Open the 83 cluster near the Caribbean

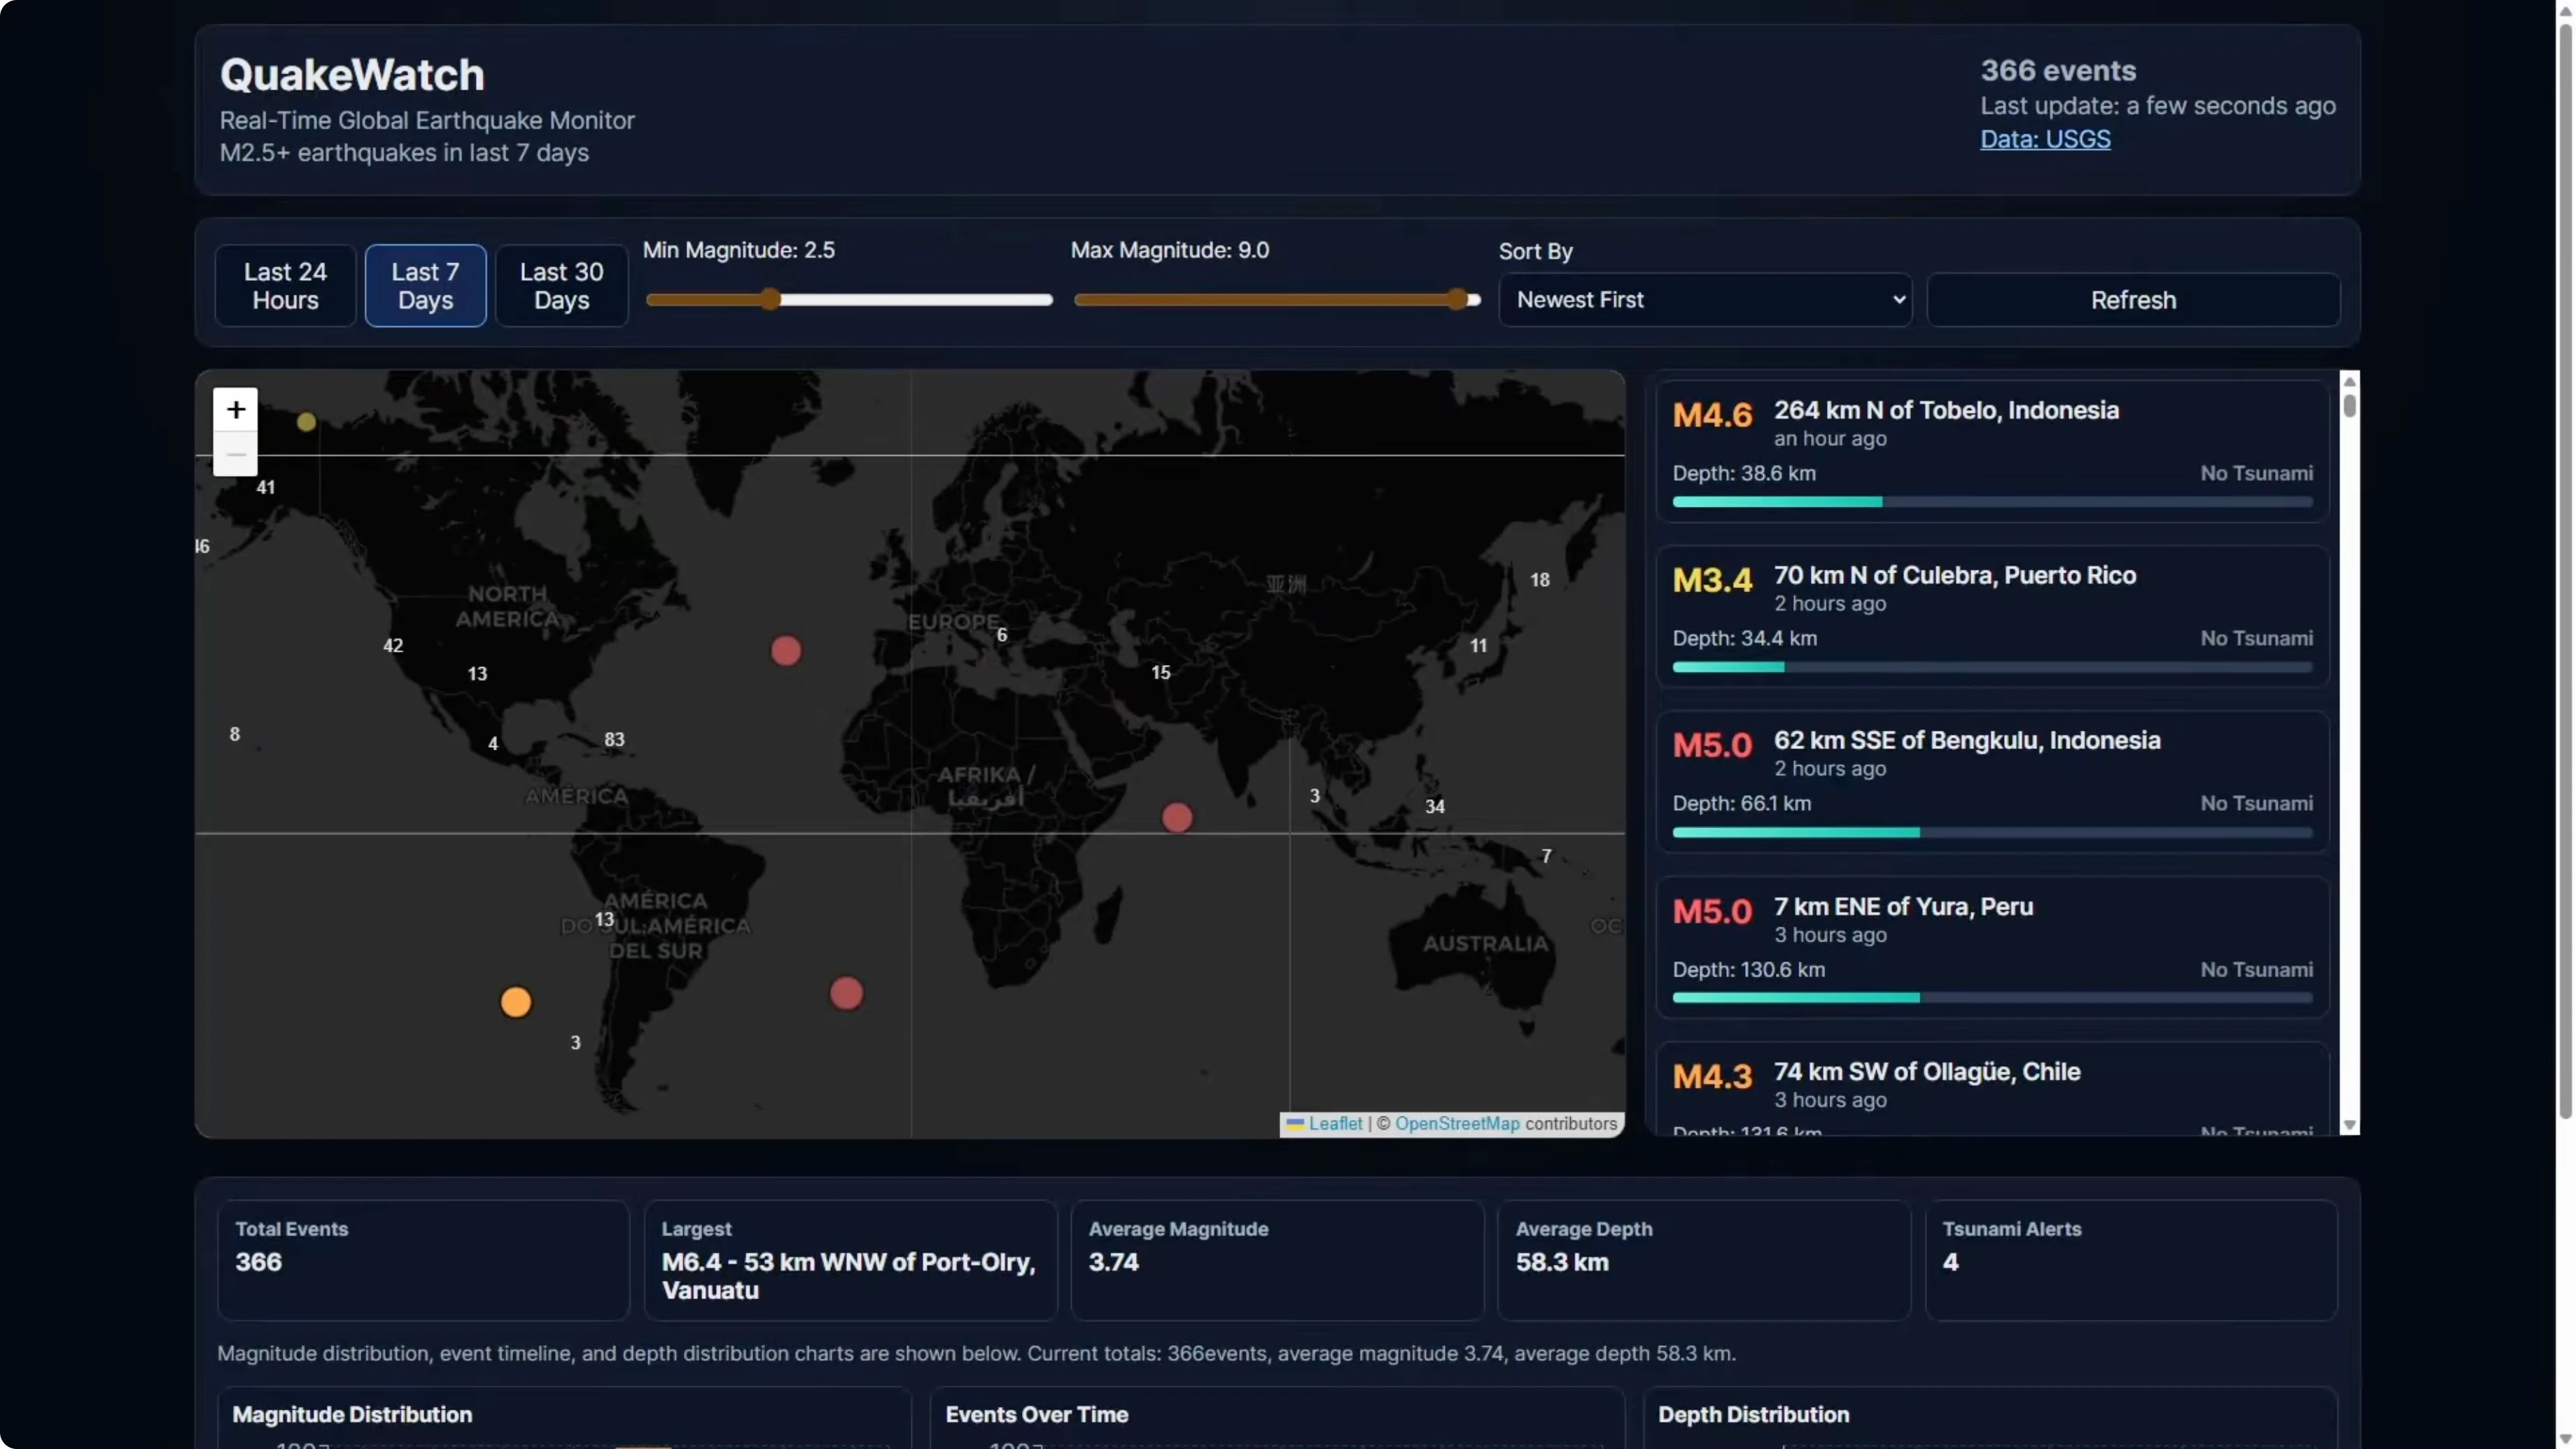614,739
